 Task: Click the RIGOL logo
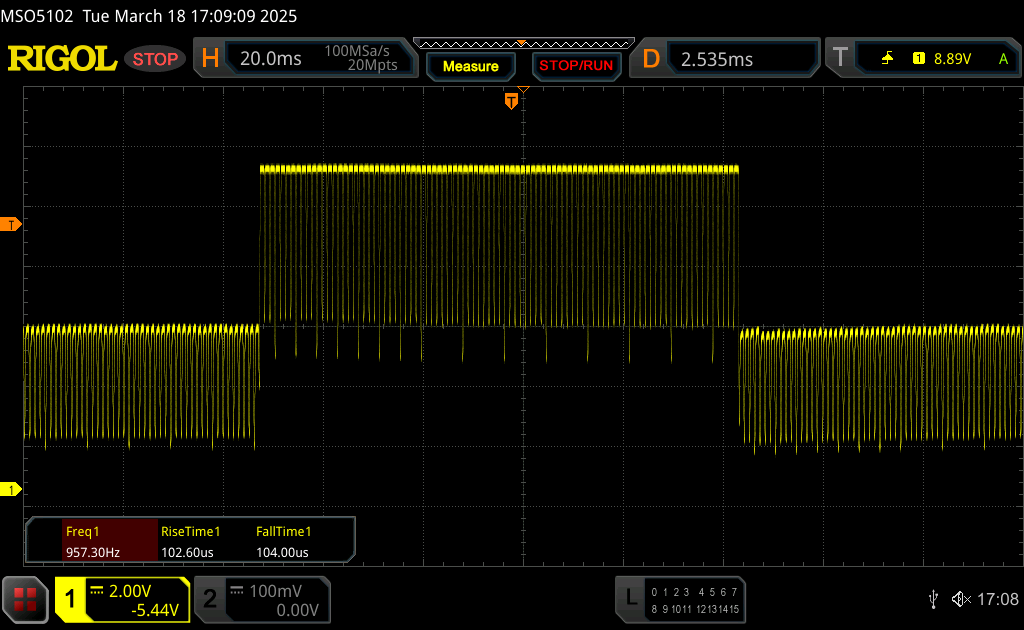[x=62, y=59]
